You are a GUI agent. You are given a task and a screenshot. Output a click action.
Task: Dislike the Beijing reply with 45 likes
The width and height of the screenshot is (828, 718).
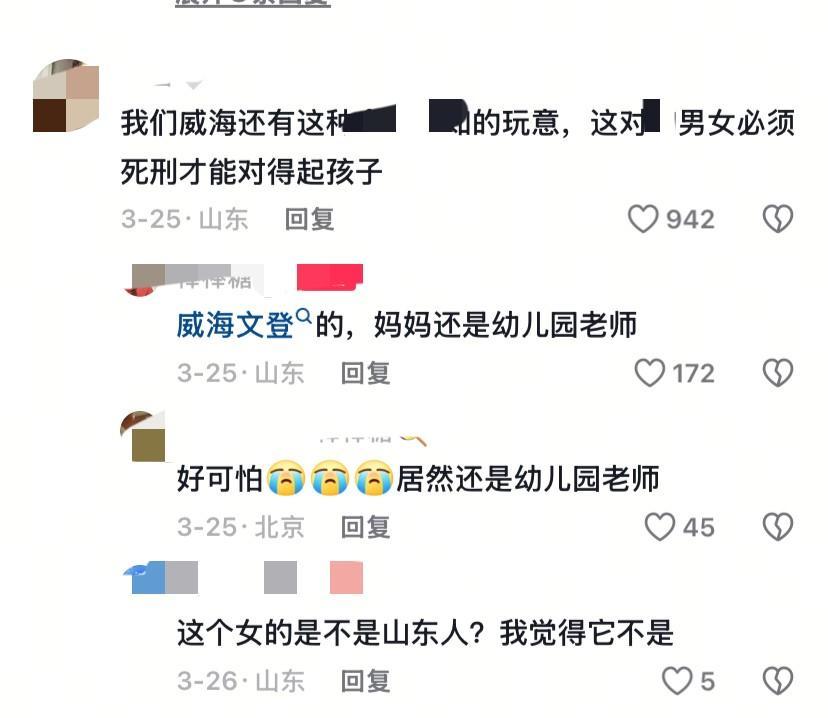778,526
